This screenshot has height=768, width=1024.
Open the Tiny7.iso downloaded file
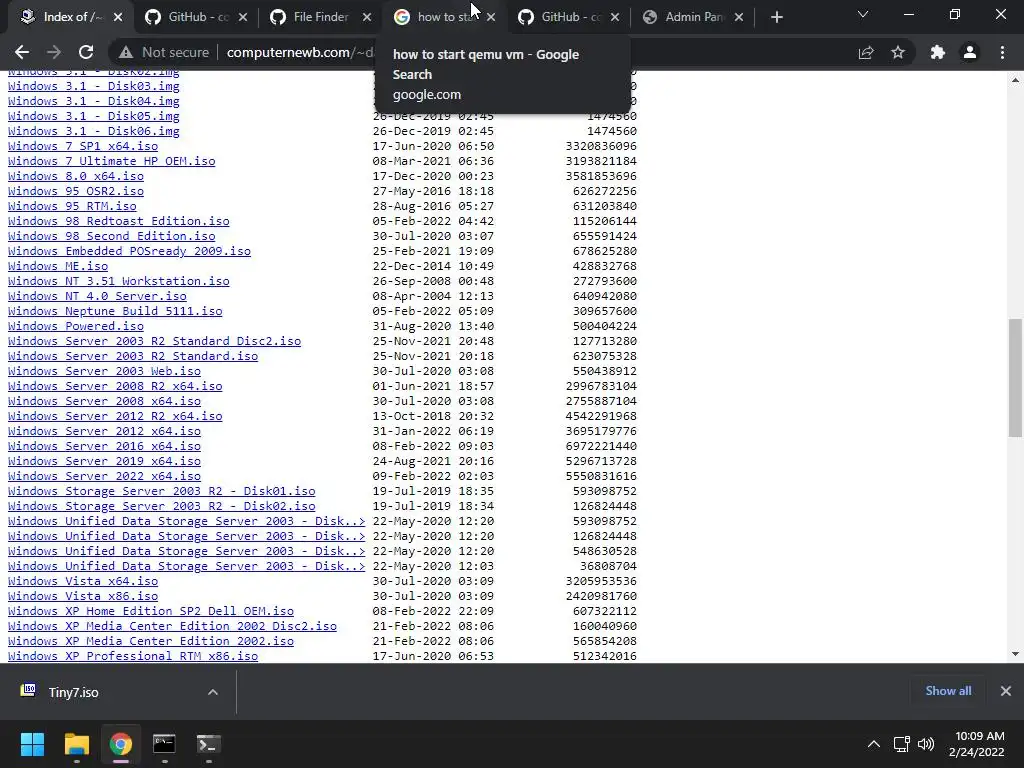(73, 692)
